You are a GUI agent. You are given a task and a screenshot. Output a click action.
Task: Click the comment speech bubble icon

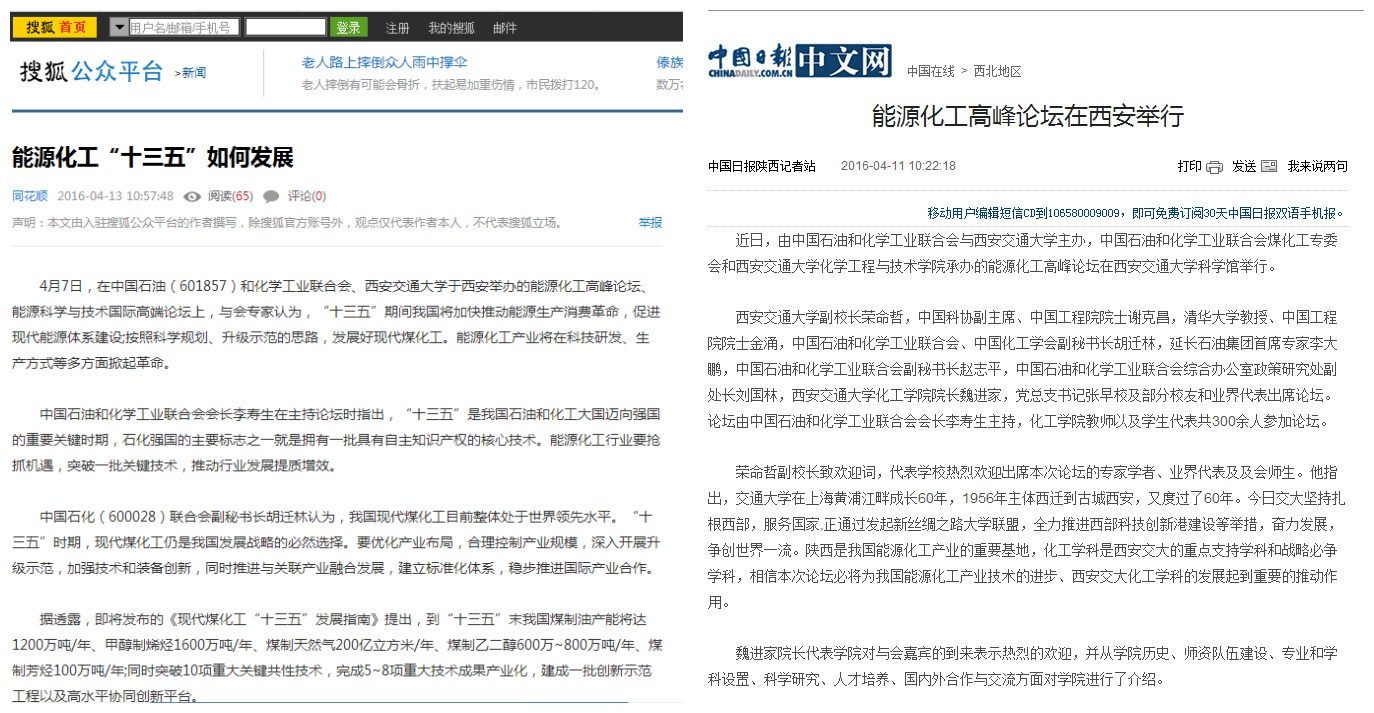[271, 196]
